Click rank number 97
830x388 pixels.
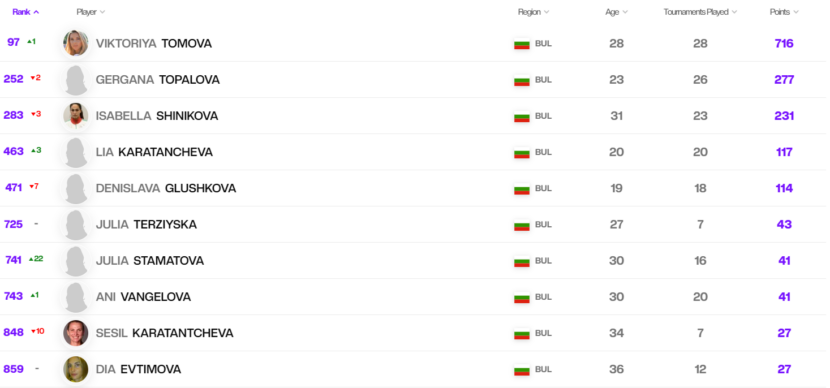coord(13,42)
